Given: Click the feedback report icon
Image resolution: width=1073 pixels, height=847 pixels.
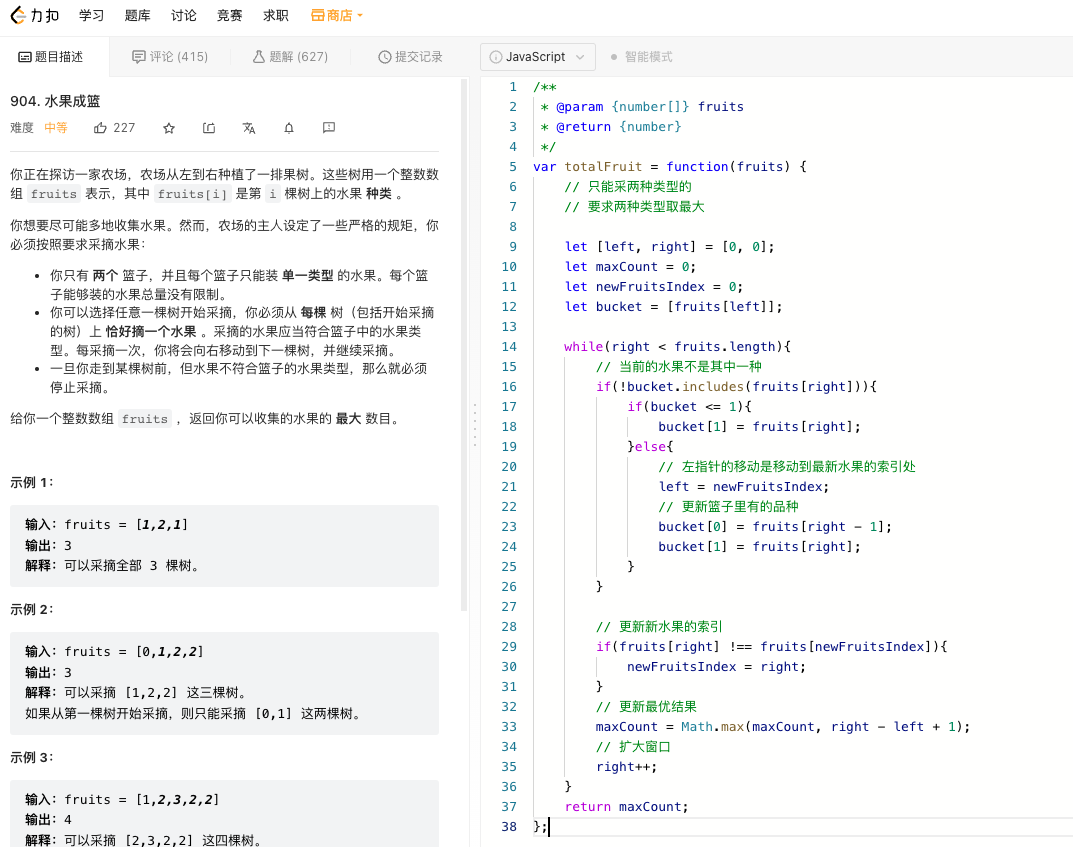Looking at the screenshot, I should [328, 128].
